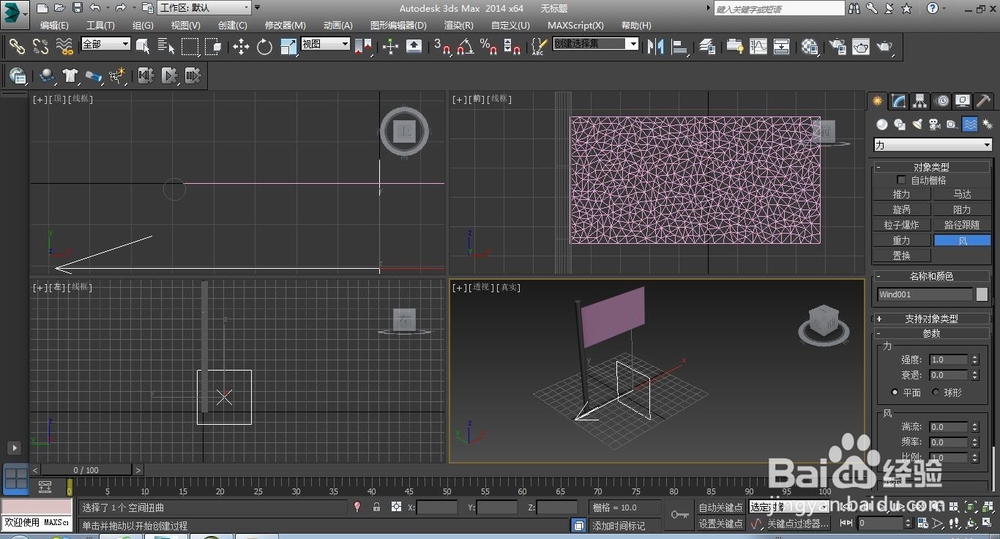Screen dimensions: 1000x539
Task: Select the Lights category icon
Action: click(x=917, y=124)
